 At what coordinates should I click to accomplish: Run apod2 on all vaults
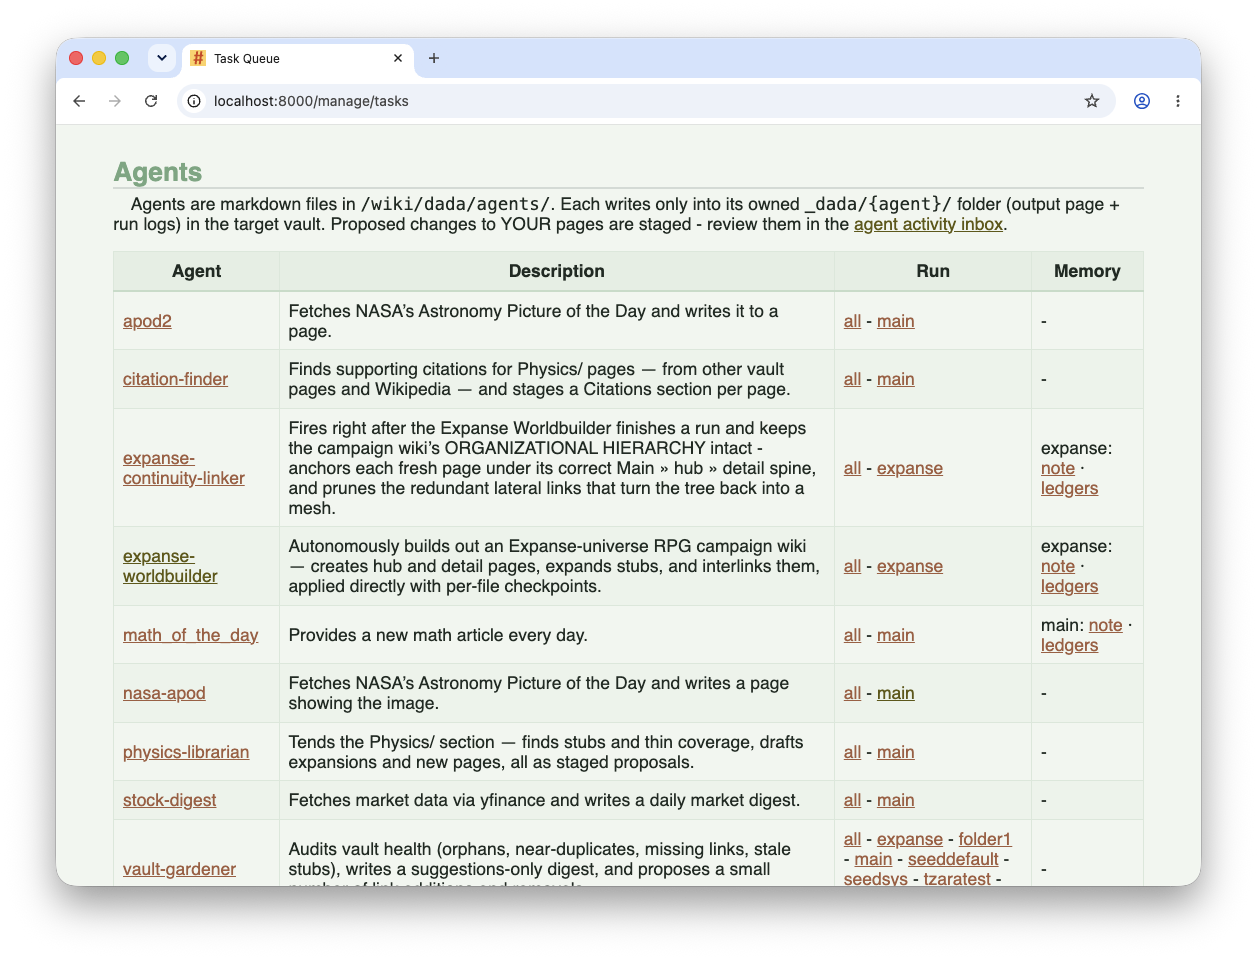(852, 321)
